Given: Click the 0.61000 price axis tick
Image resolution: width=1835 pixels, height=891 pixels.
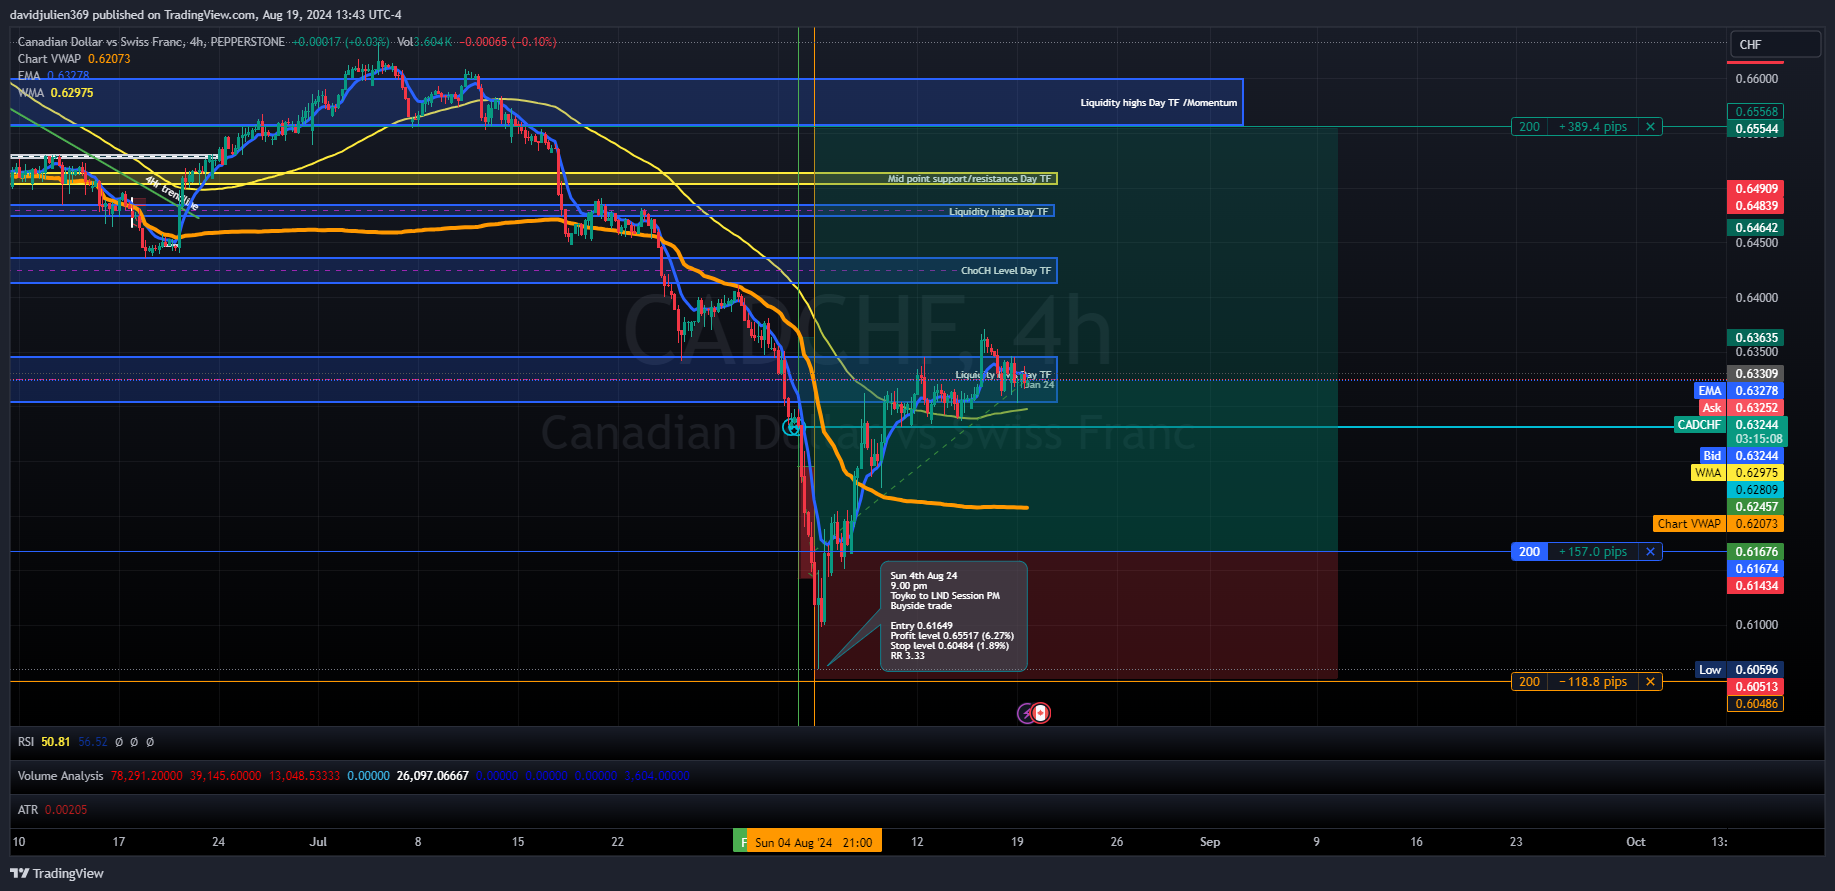Looking at the screenshot, I should [1757, 625].
